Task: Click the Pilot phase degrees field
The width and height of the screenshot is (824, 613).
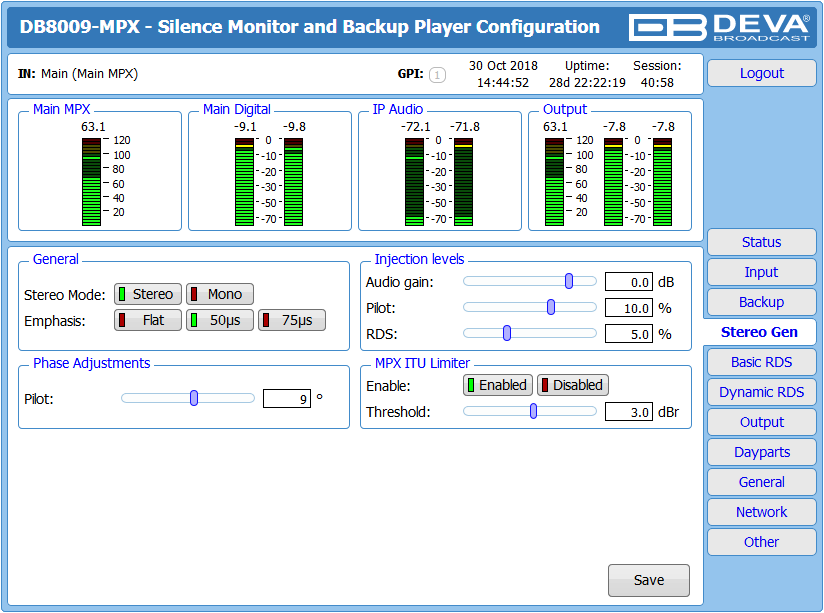Action: tap(287, 399)
